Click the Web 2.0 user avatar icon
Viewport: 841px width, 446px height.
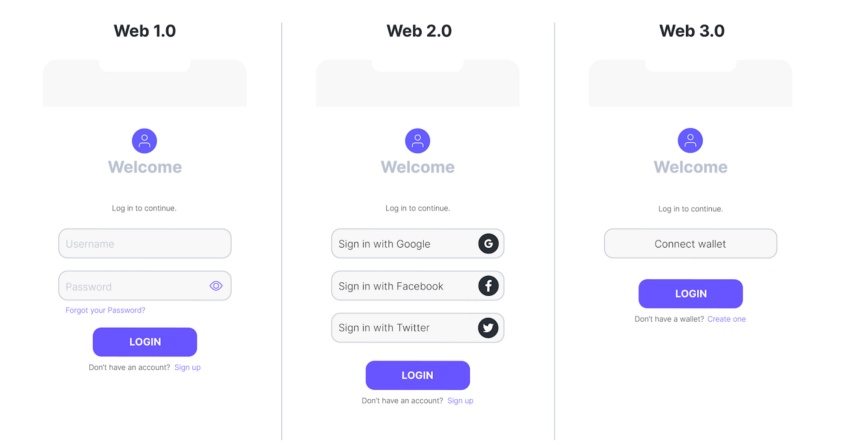(417, 141)
